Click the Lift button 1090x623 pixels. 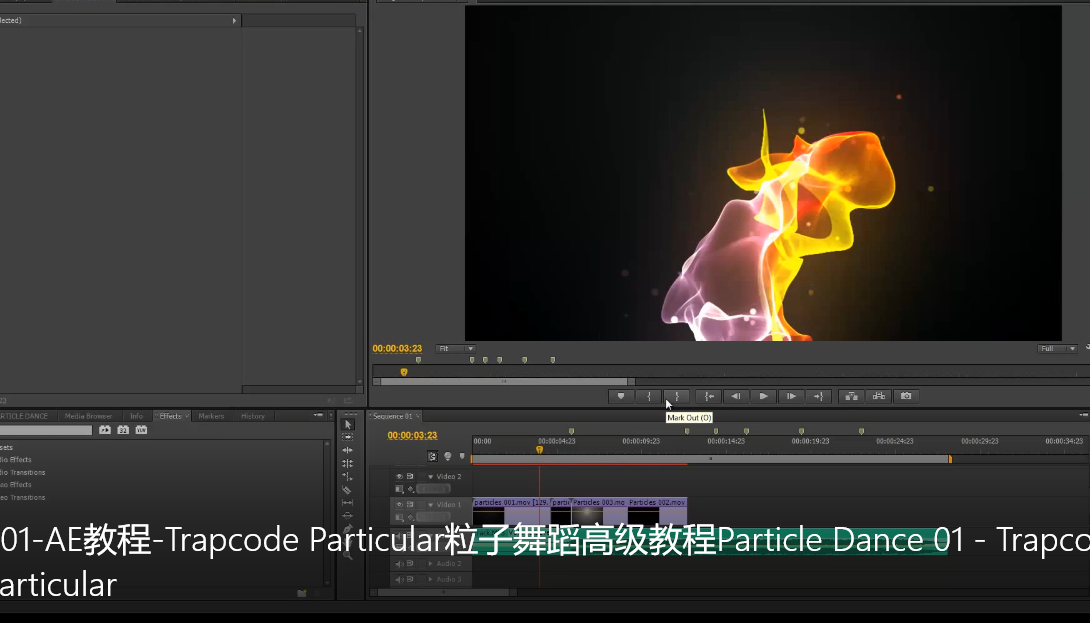[851, 396]
